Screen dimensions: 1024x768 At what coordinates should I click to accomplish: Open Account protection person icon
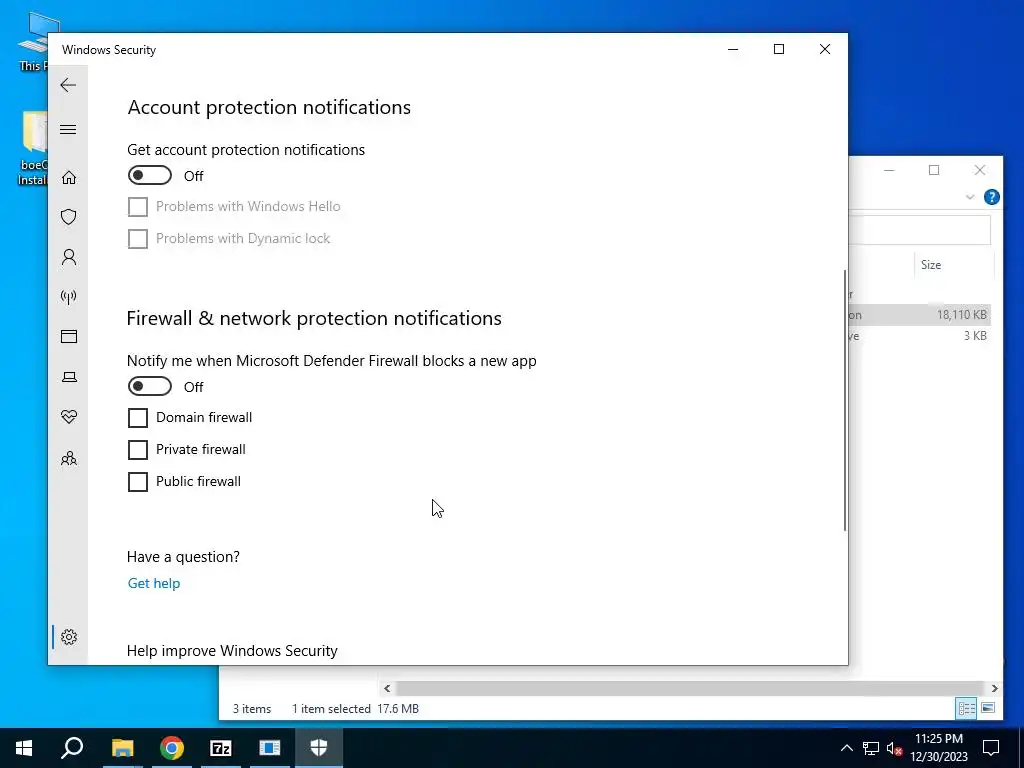click(x=69, y=257)
